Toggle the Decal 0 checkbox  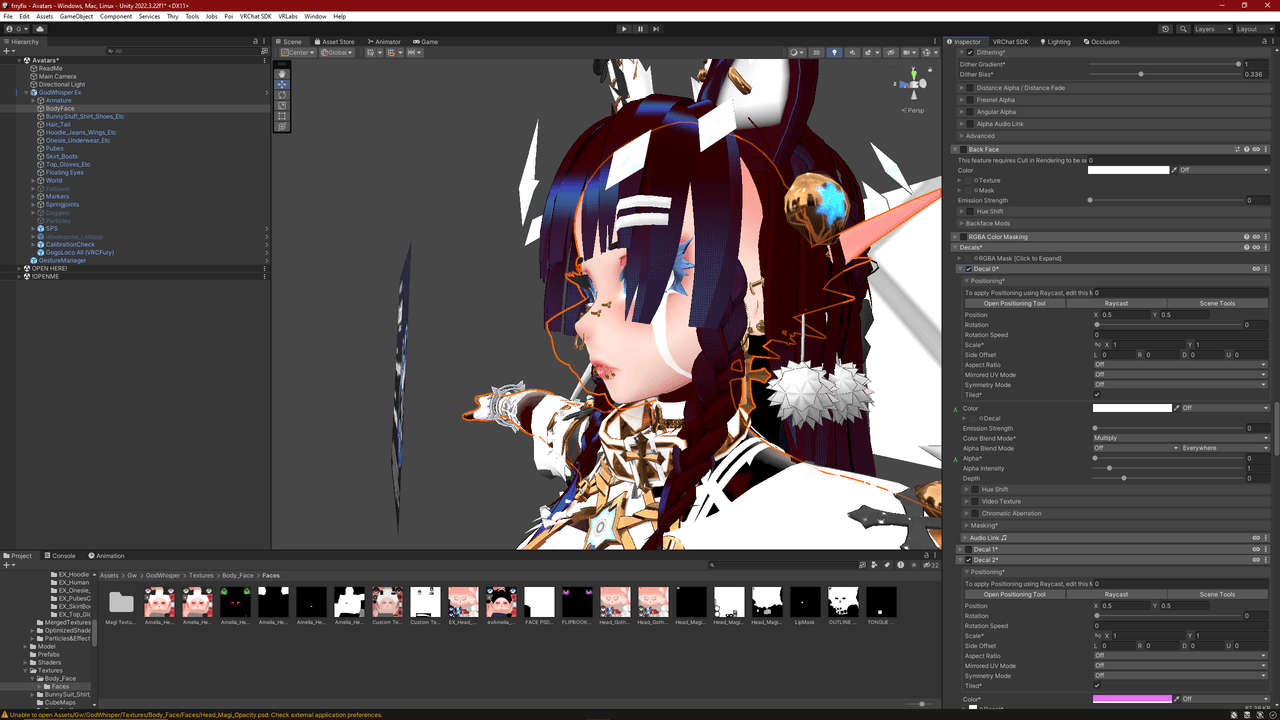(969, 269)
